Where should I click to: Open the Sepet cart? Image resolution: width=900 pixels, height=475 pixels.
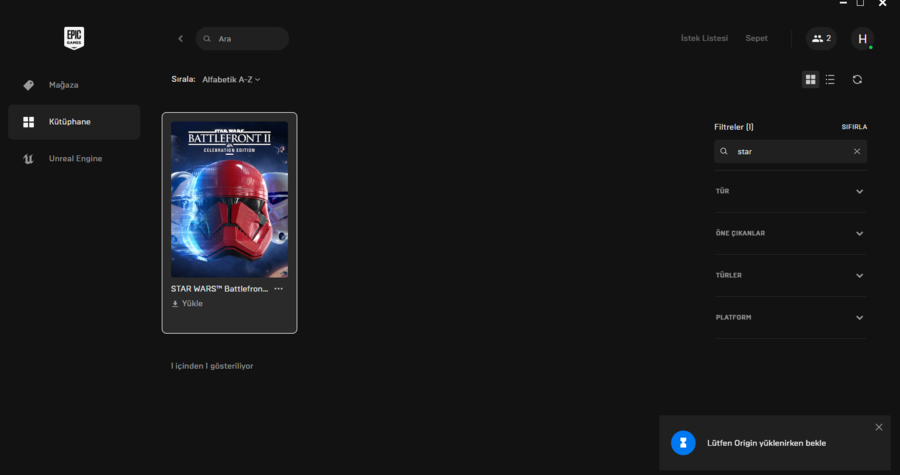pyautogui.click(x=757, y=38)
